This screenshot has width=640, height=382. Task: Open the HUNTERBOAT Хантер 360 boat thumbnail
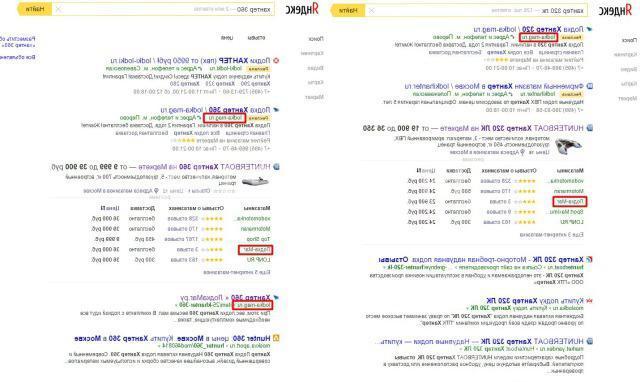(x=255, y=182)
